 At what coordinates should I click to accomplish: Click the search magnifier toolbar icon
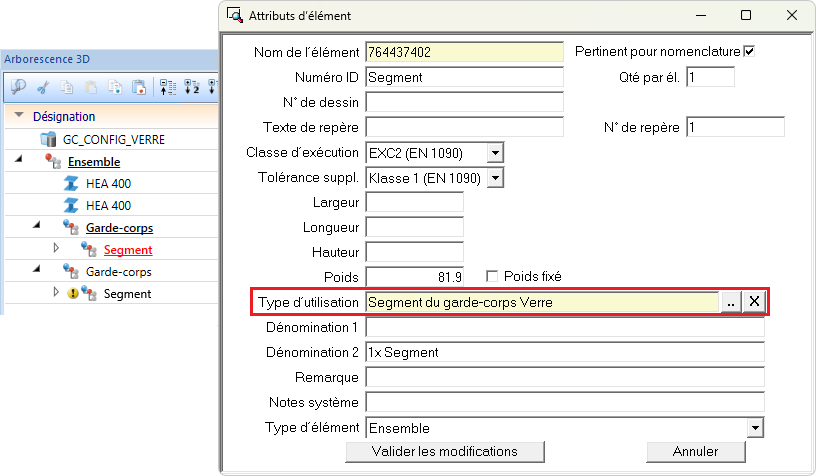pos(18,87)
